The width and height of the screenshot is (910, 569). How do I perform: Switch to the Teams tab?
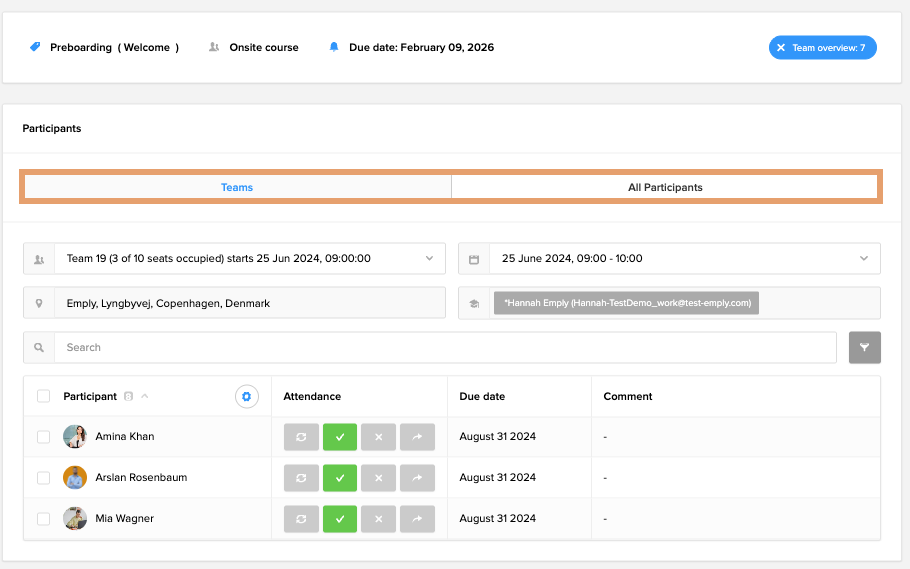coord(237,187)
